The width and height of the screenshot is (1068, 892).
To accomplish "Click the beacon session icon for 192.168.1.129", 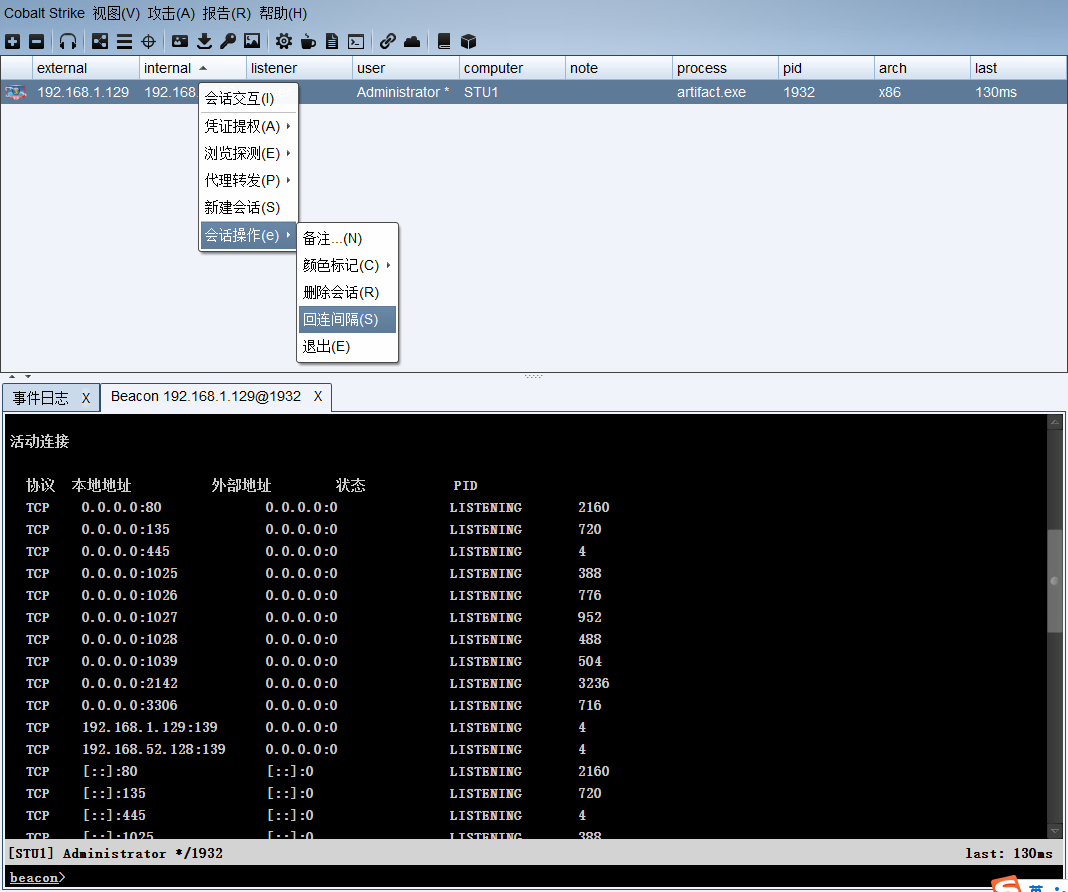I will [16, 92].
